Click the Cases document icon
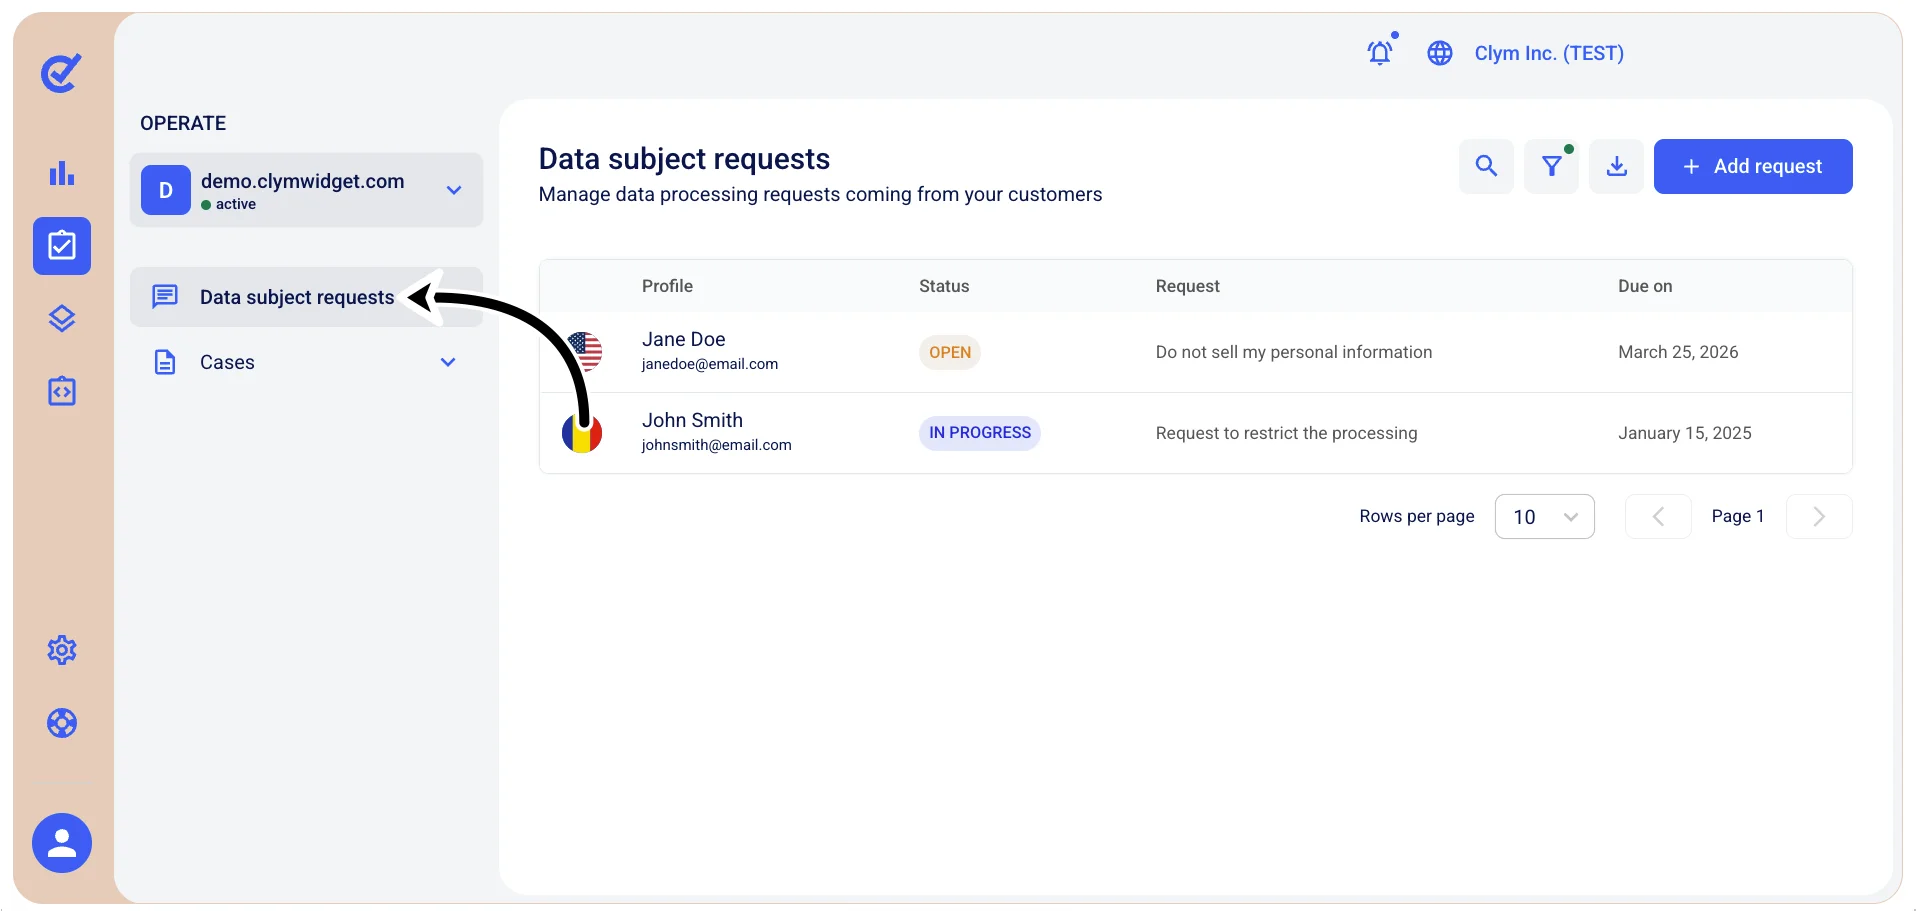Viewport: 1916px width, 912px height. pyautogui.click(x=165, y=362)
